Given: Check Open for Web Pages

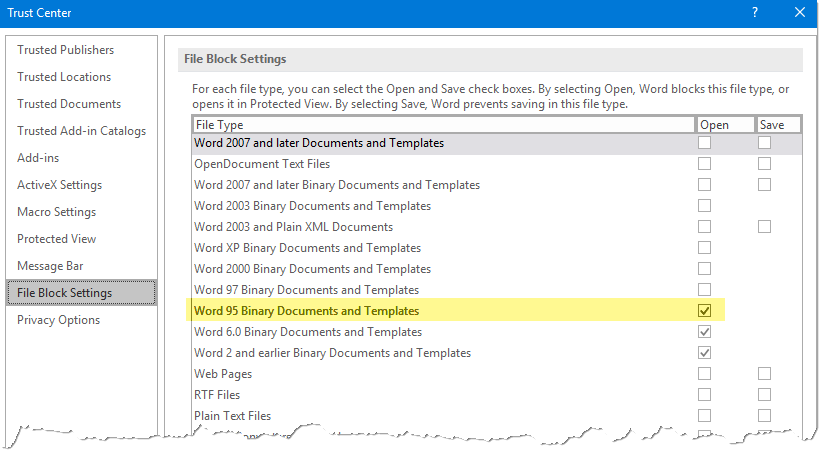Looking at the screenshot, I should 704,373.
